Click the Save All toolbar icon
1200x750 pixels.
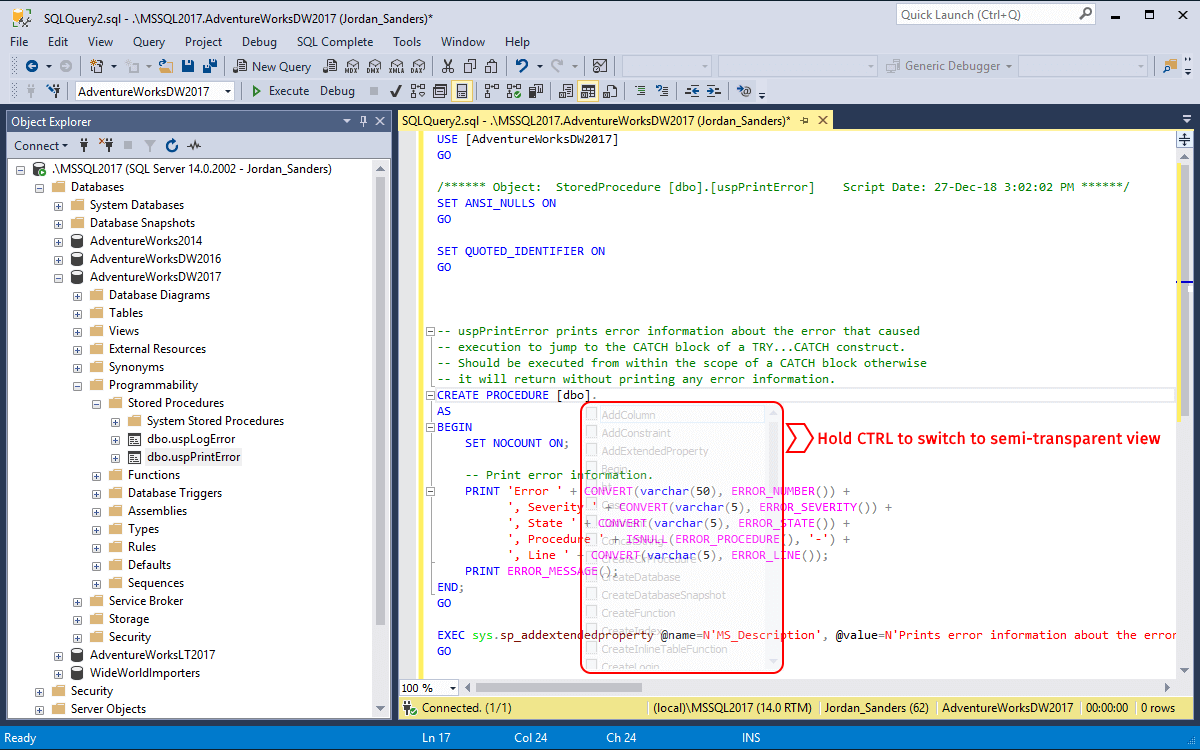tap(211, 66)
